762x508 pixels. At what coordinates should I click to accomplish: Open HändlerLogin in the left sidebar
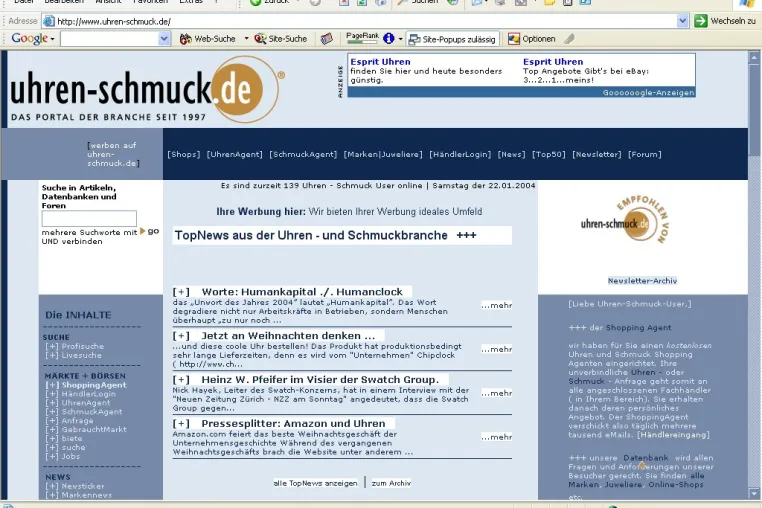pyautogui.click(x=88, y=394)
